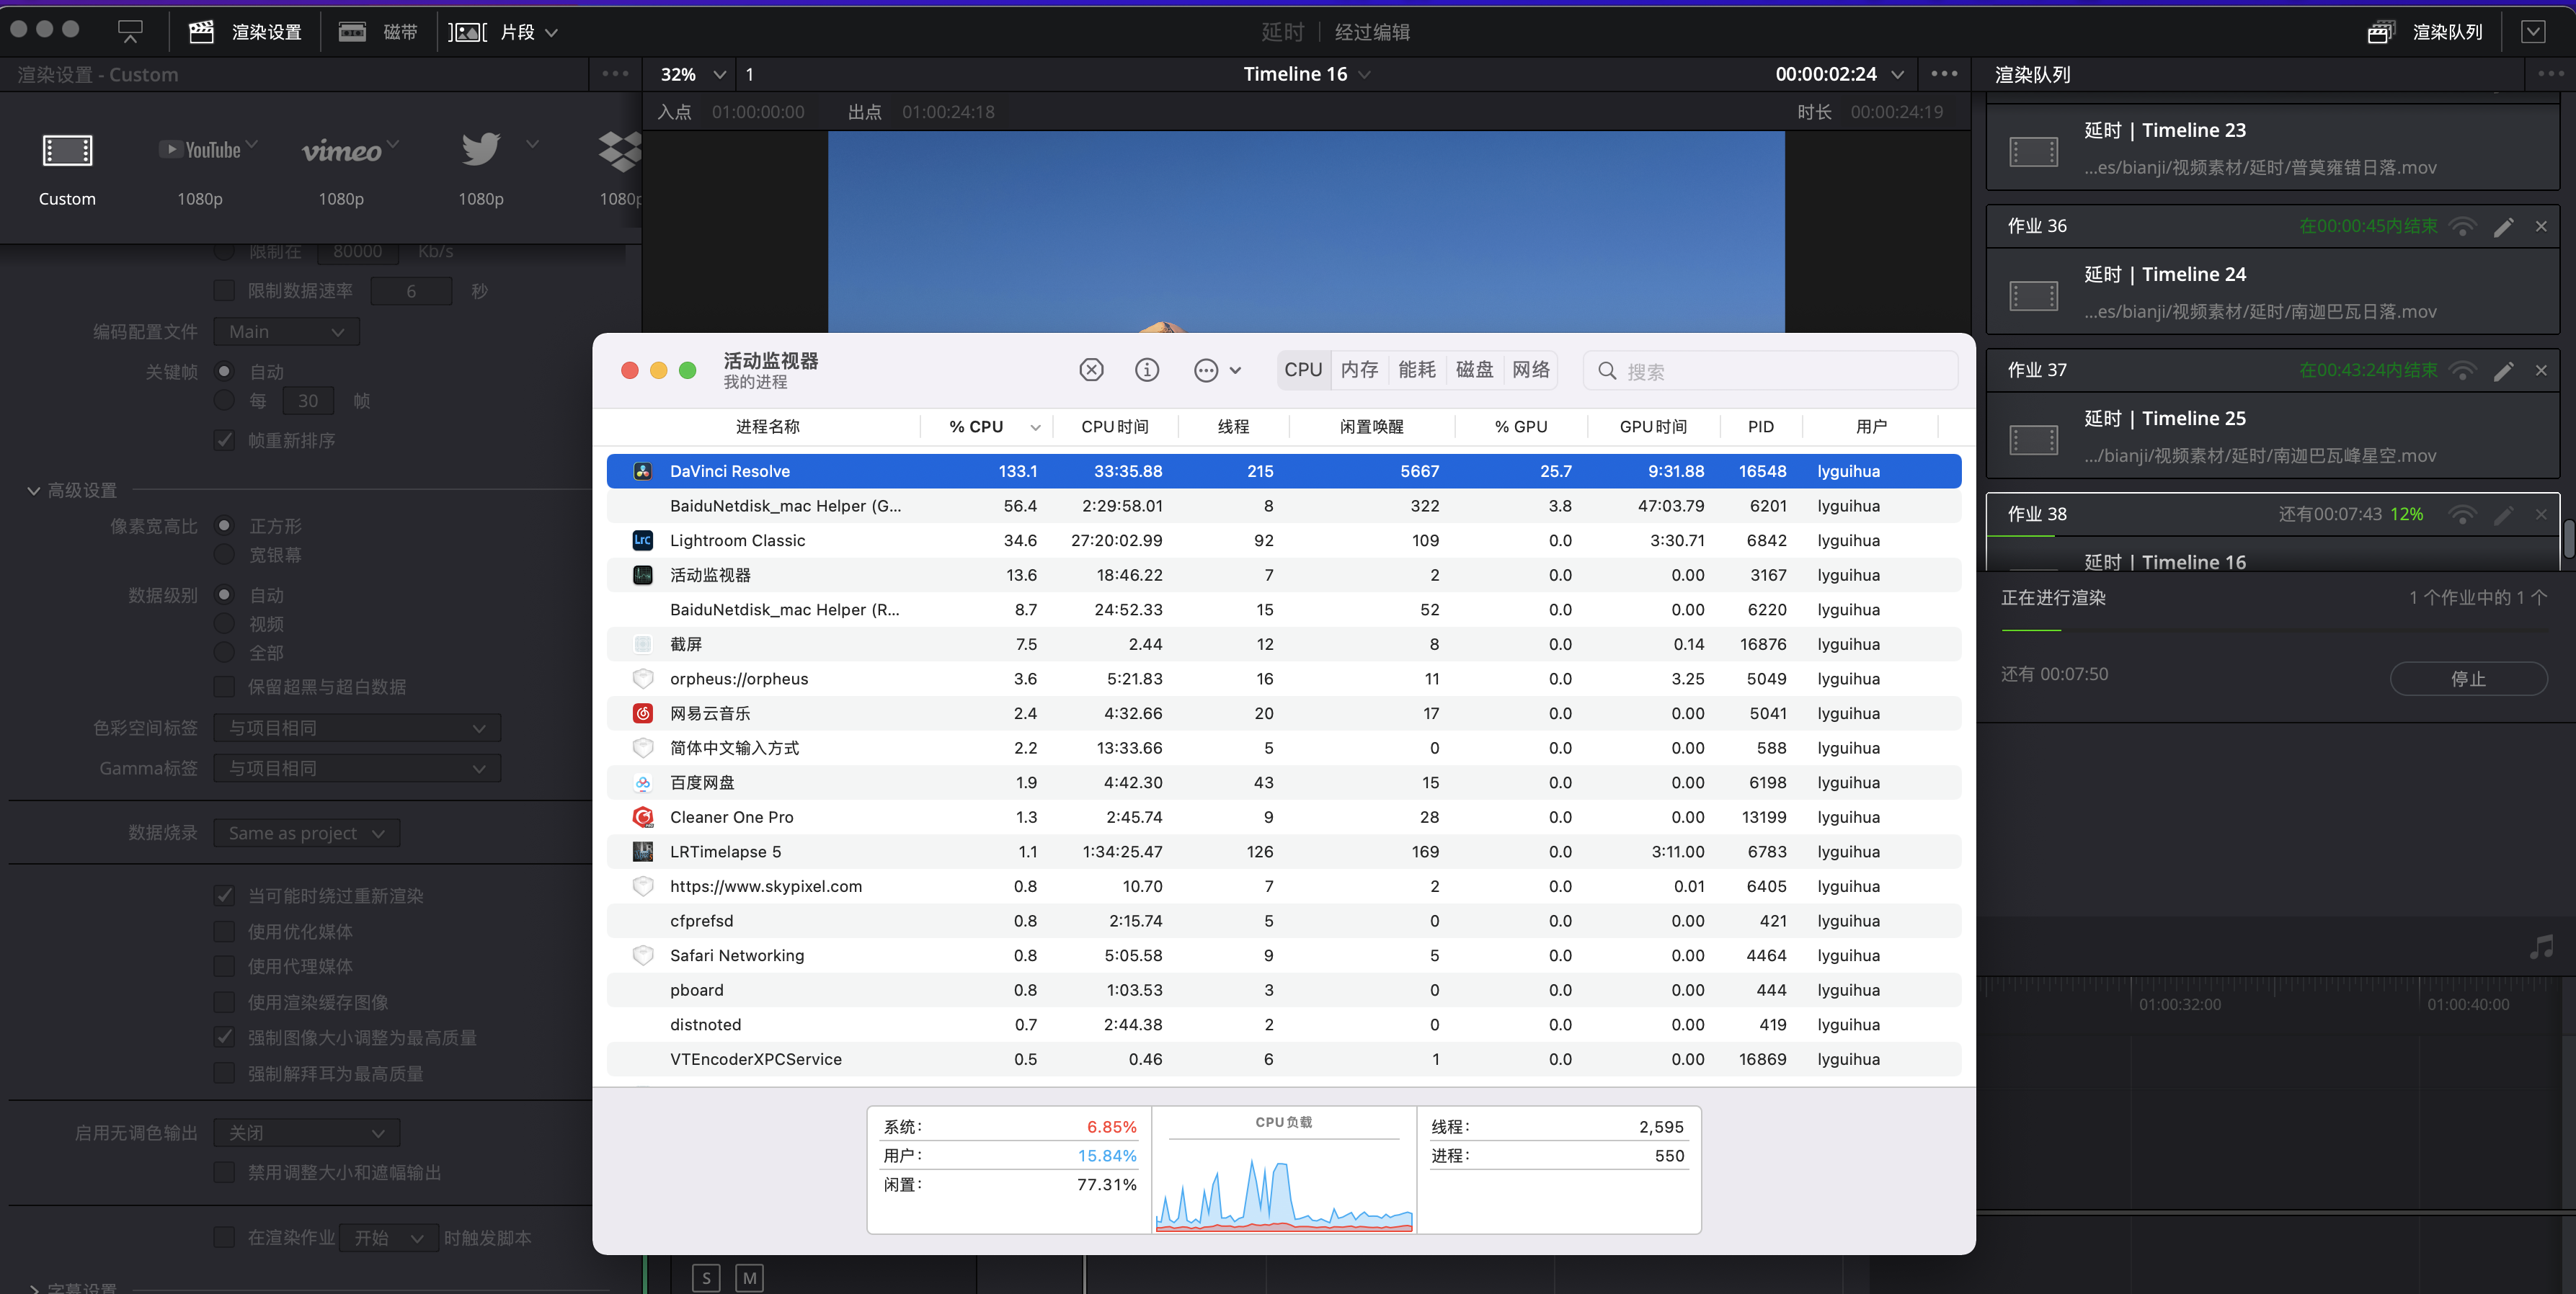The image size is (2576, 1294).
Task: Switch to the Memory tab in Activity Monitor
Action: [1359, 370]
